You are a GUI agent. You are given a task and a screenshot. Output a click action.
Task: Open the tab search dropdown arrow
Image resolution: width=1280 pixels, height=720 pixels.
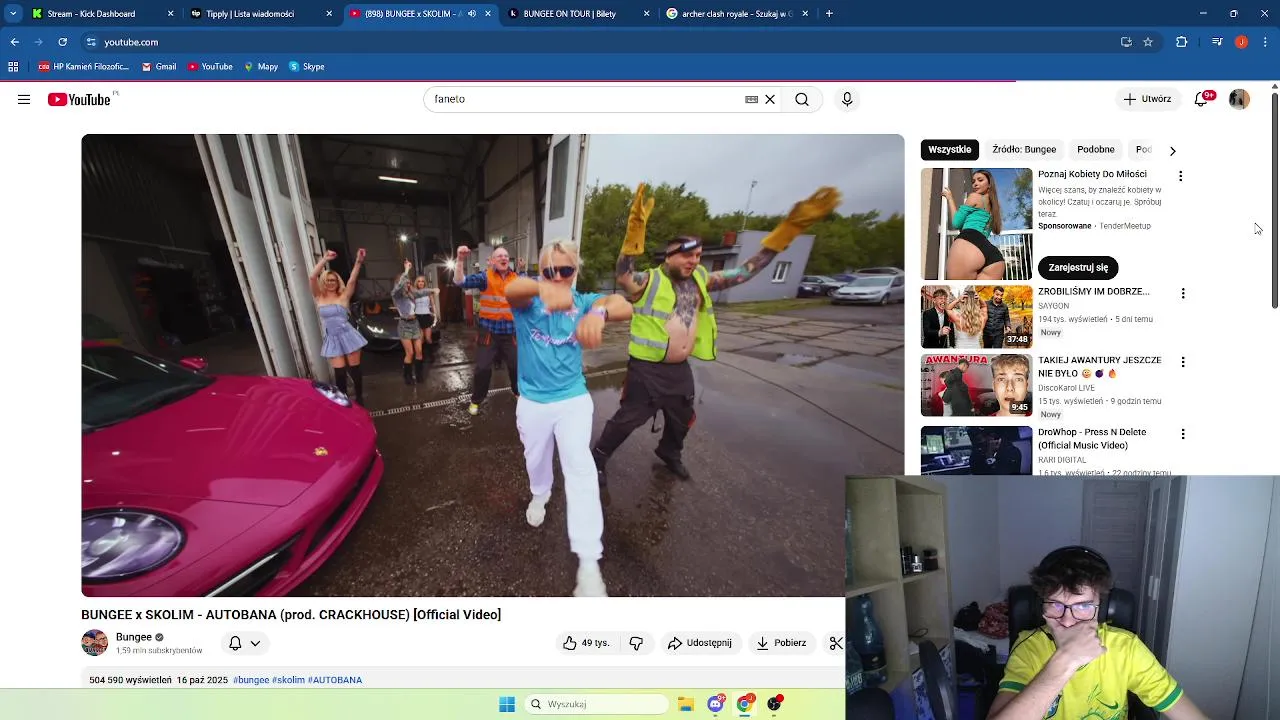pyautogui.click(x=13, y=14)
